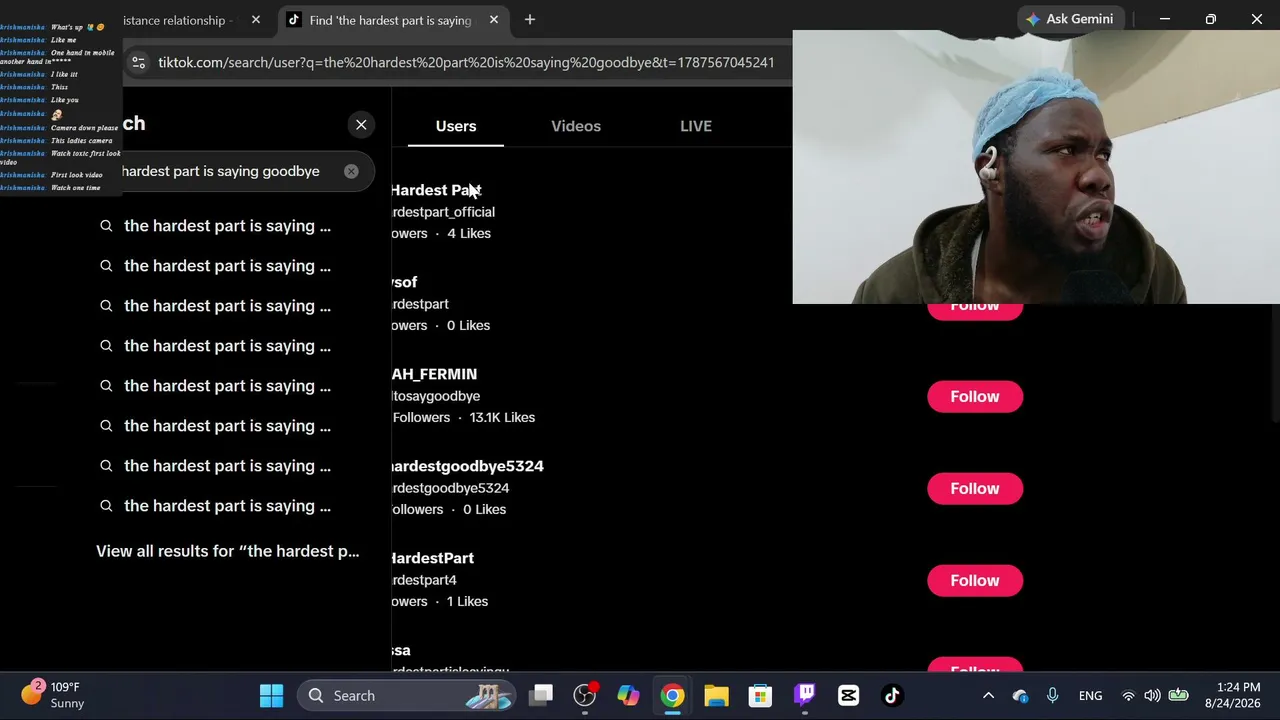1280x720 pixels.
Task: Click the microphone tray icon
Action: click(1052, 696)
